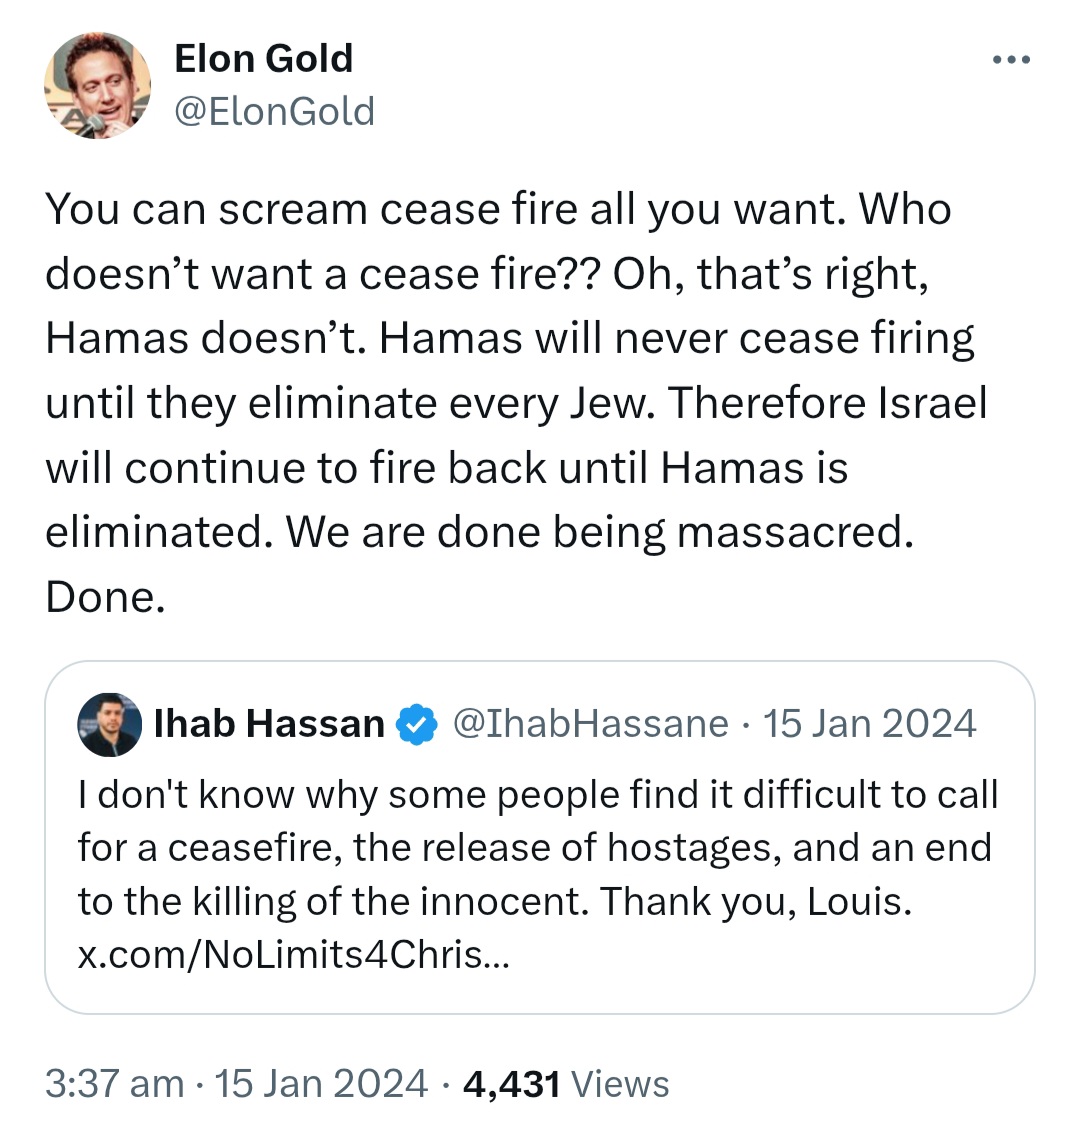Click Ihab Hassan's small avatar

point(110,724)
